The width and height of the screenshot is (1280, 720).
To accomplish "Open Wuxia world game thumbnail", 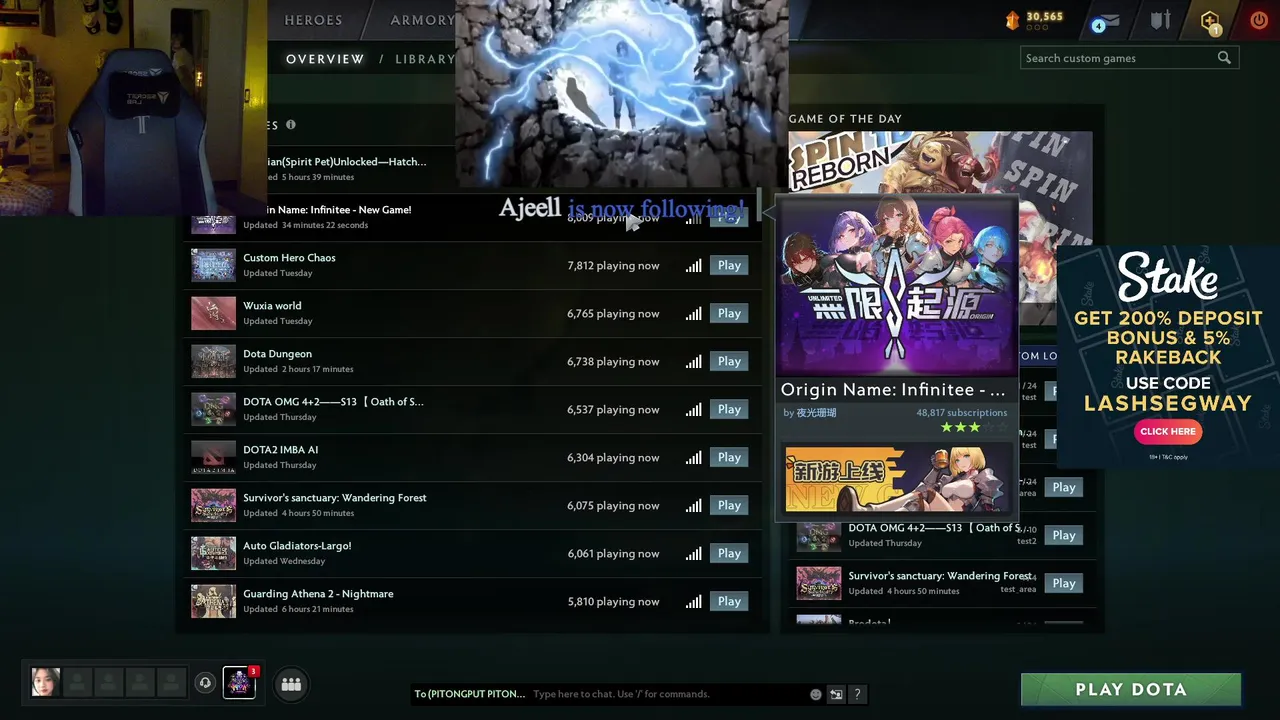I will [x=213, y=313].
